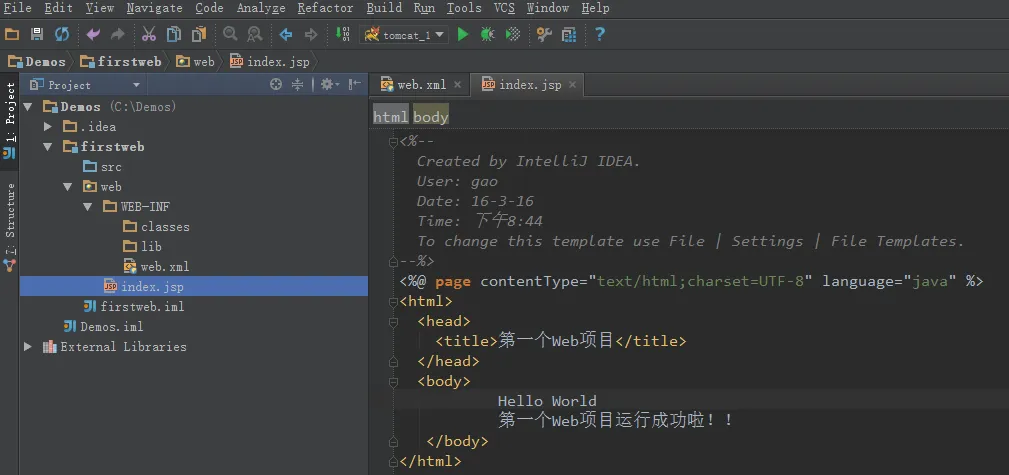Viewport: 1009px width, 475px height.
Task: Open Project Structure from the toolbar
Action: coord(569,35)
